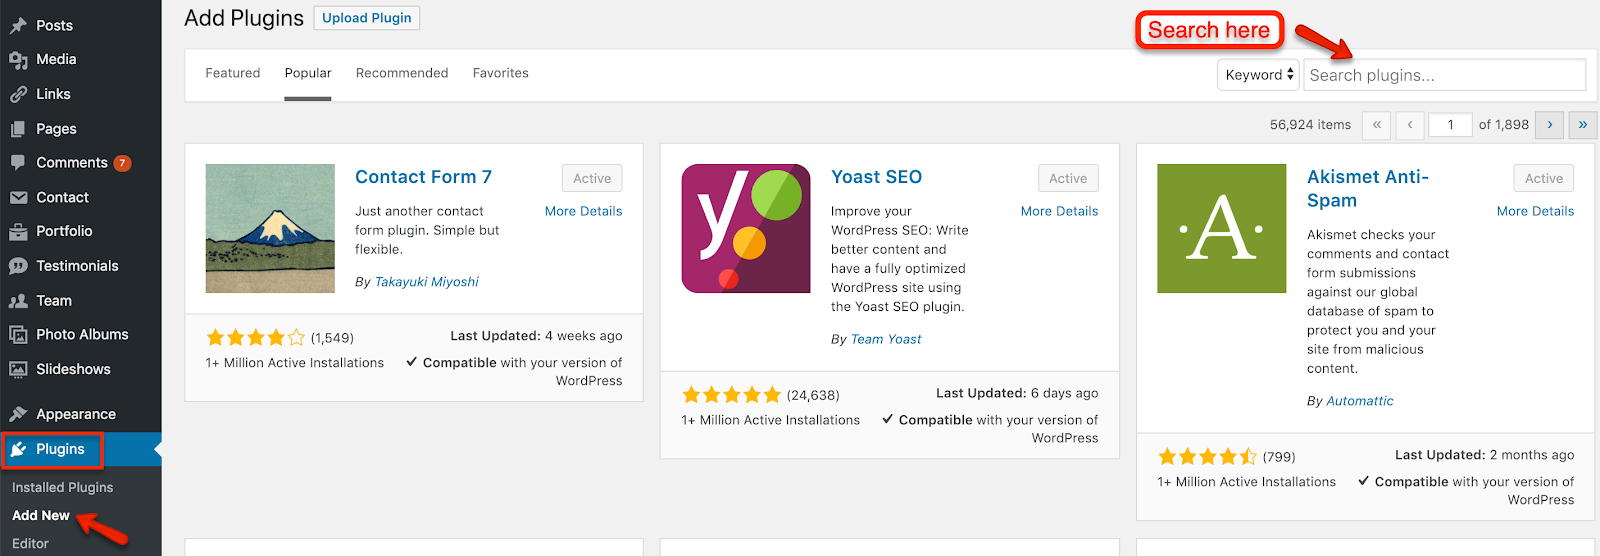Image resolution: width=1600 pixels, height=556 pixels.
Task: Jump to the last results page
Action: pyautogui.click(x=1583, y=125)
